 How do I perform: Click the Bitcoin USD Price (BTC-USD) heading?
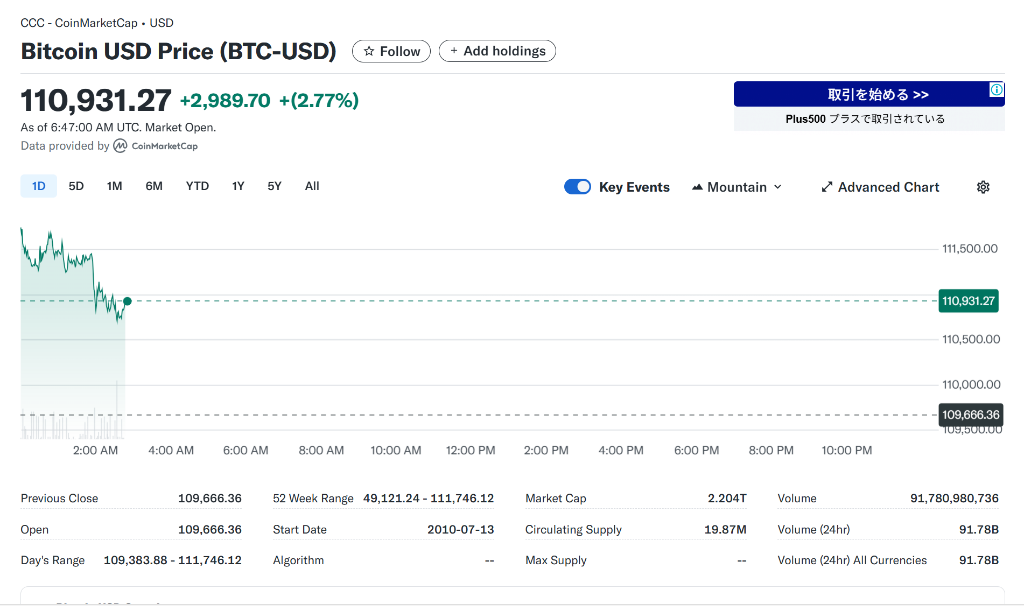(x=178, y=51)
